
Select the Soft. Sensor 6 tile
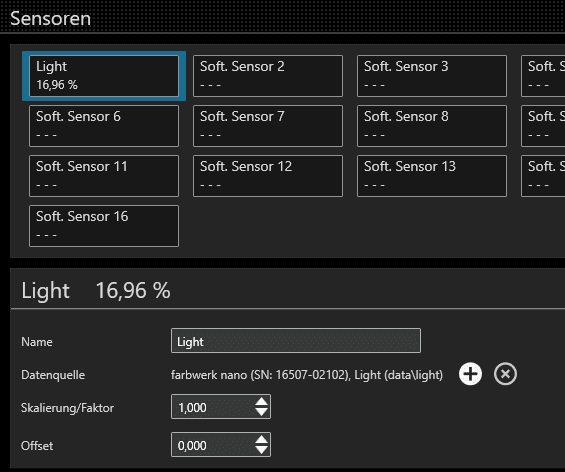(x=104, y=126)
